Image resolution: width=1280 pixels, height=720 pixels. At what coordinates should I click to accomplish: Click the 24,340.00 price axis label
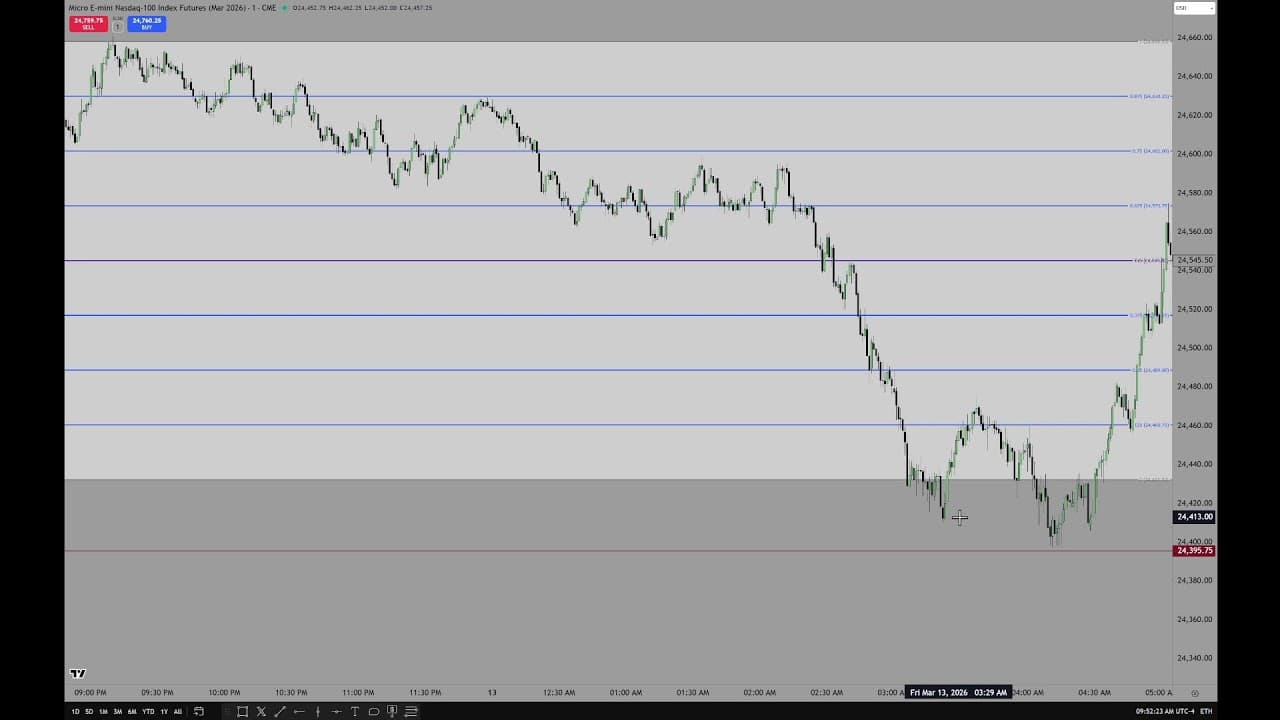pos(1194,657)
